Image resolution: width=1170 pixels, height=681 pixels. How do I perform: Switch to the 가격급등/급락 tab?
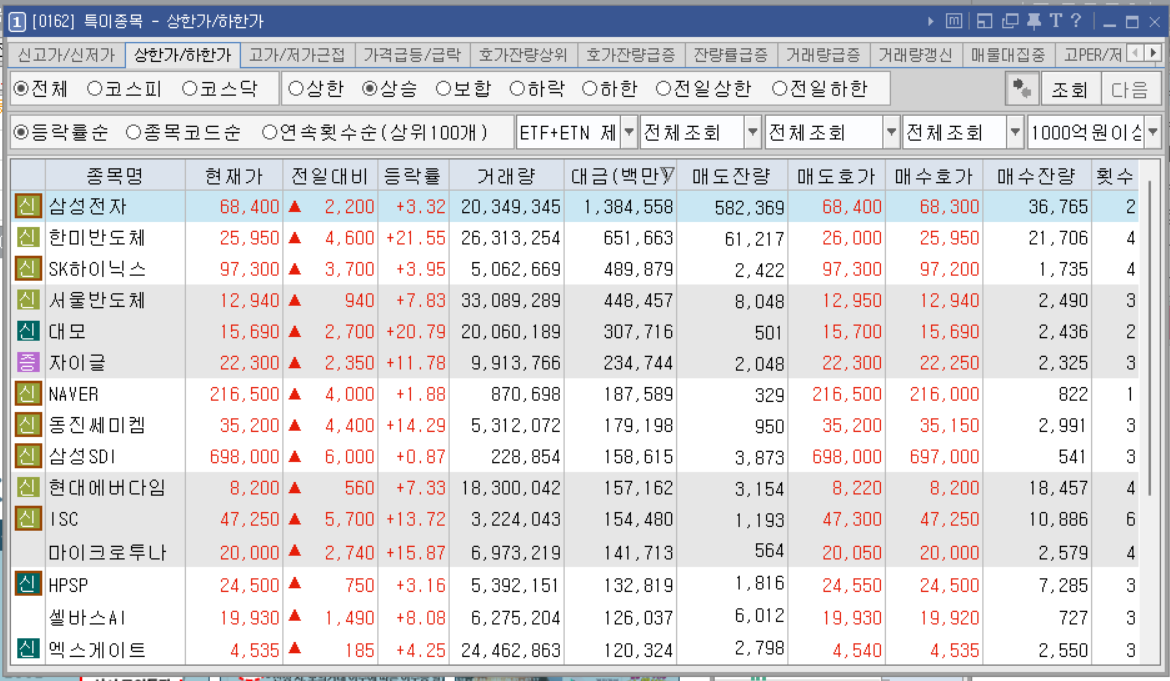(x=412, y=55)
